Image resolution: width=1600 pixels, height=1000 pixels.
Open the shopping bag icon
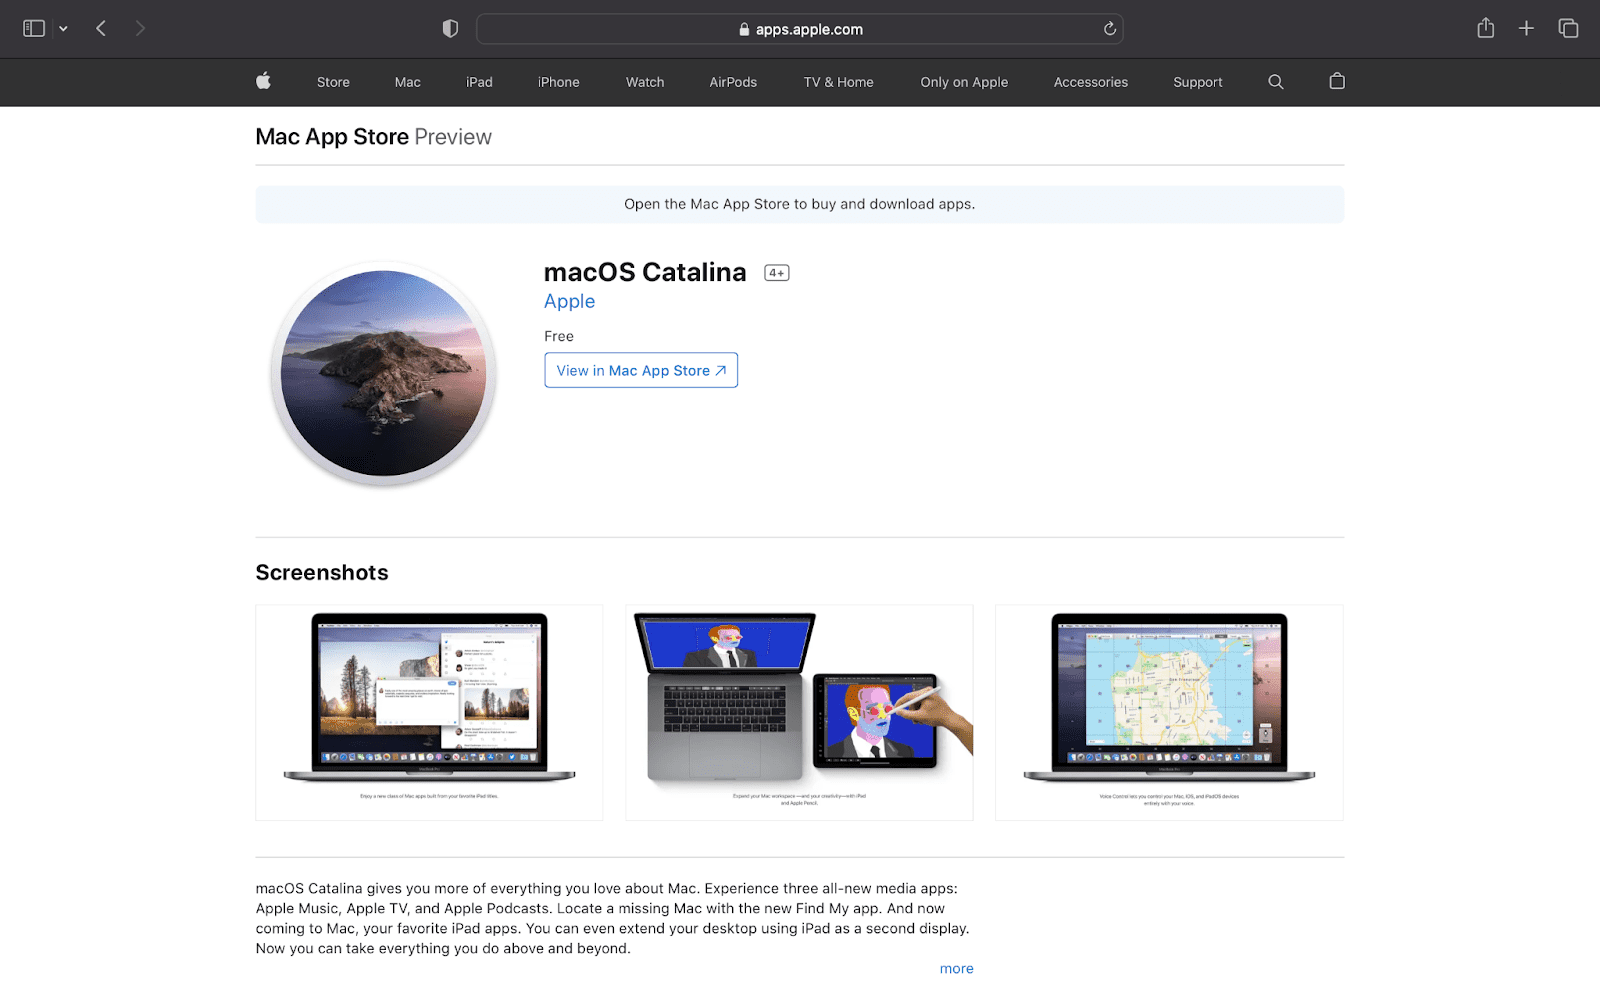click(1337, 81)
